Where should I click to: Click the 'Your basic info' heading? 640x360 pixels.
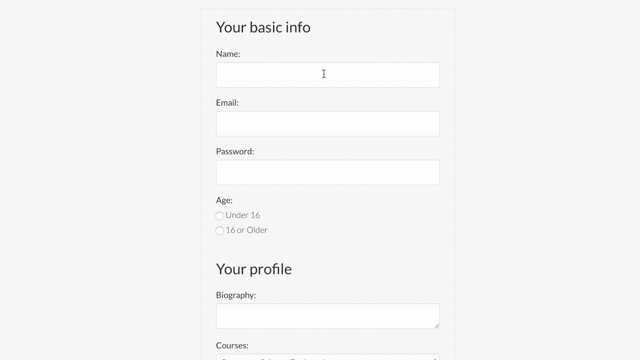(263, 27)
